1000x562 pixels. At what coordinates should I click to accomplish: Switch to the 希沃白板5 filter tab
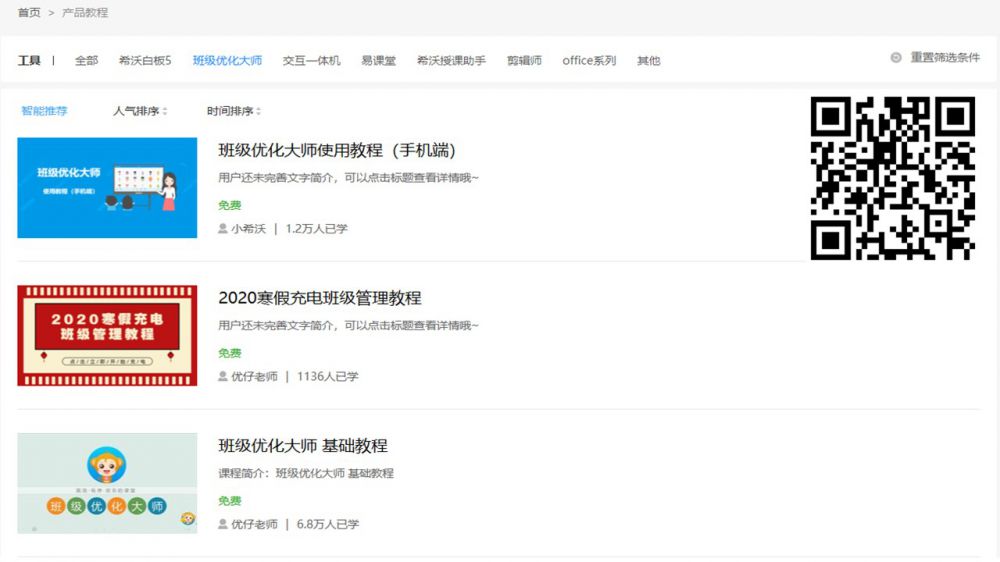(x=145, y=61)
